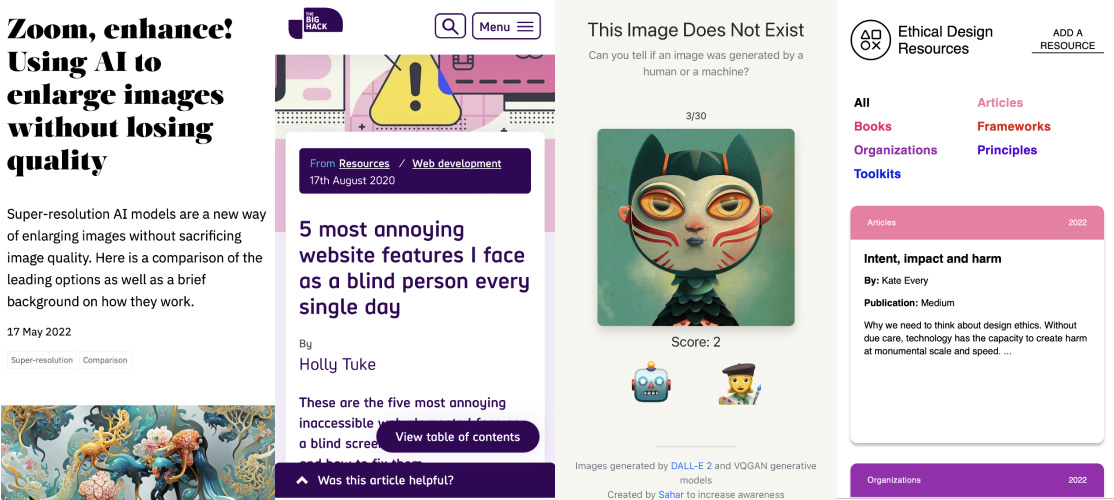The image size is (1114, 500).
Task: Open the Menu hamburger button
Action: click(x=506, y=26)
